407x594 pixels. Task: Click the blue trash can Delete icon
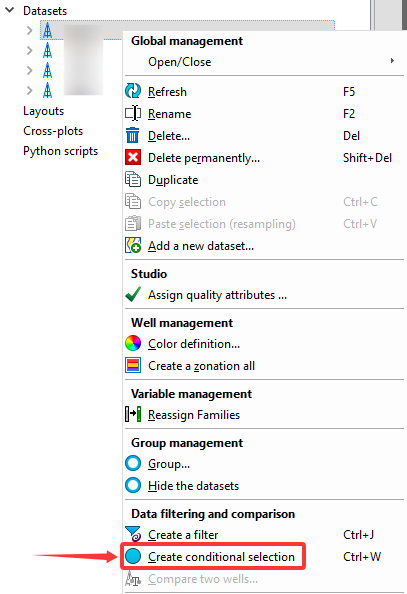(x=133, y=135)
